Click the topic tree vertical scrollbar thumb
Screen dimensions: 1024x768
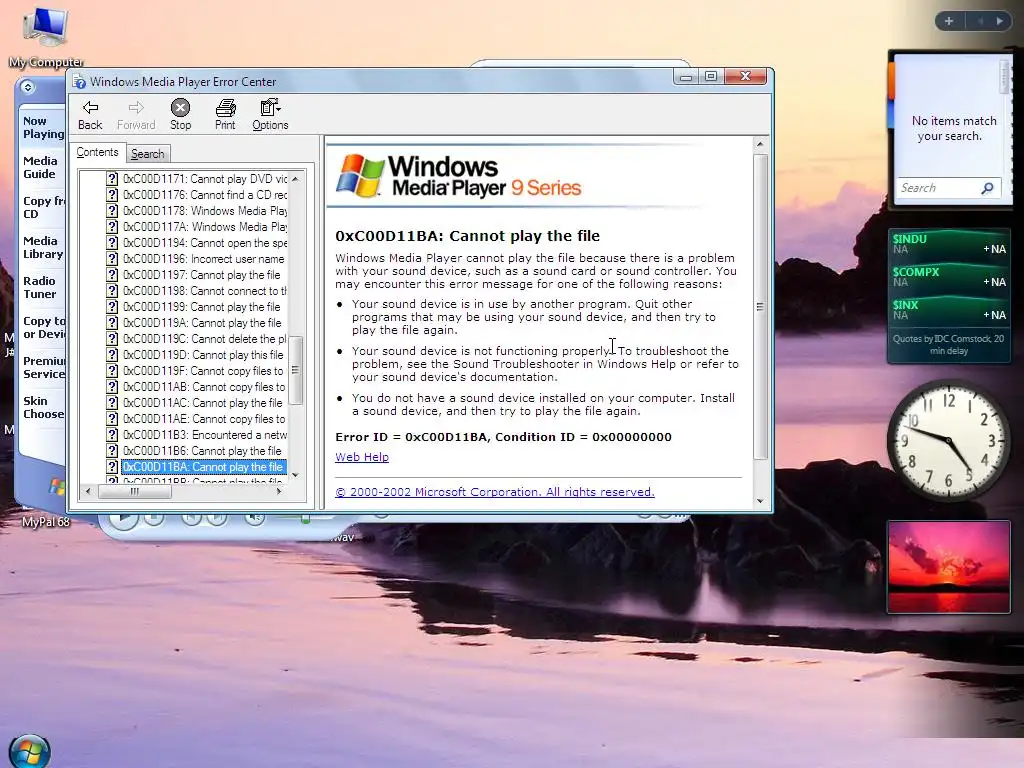click(x=295, y=370)
